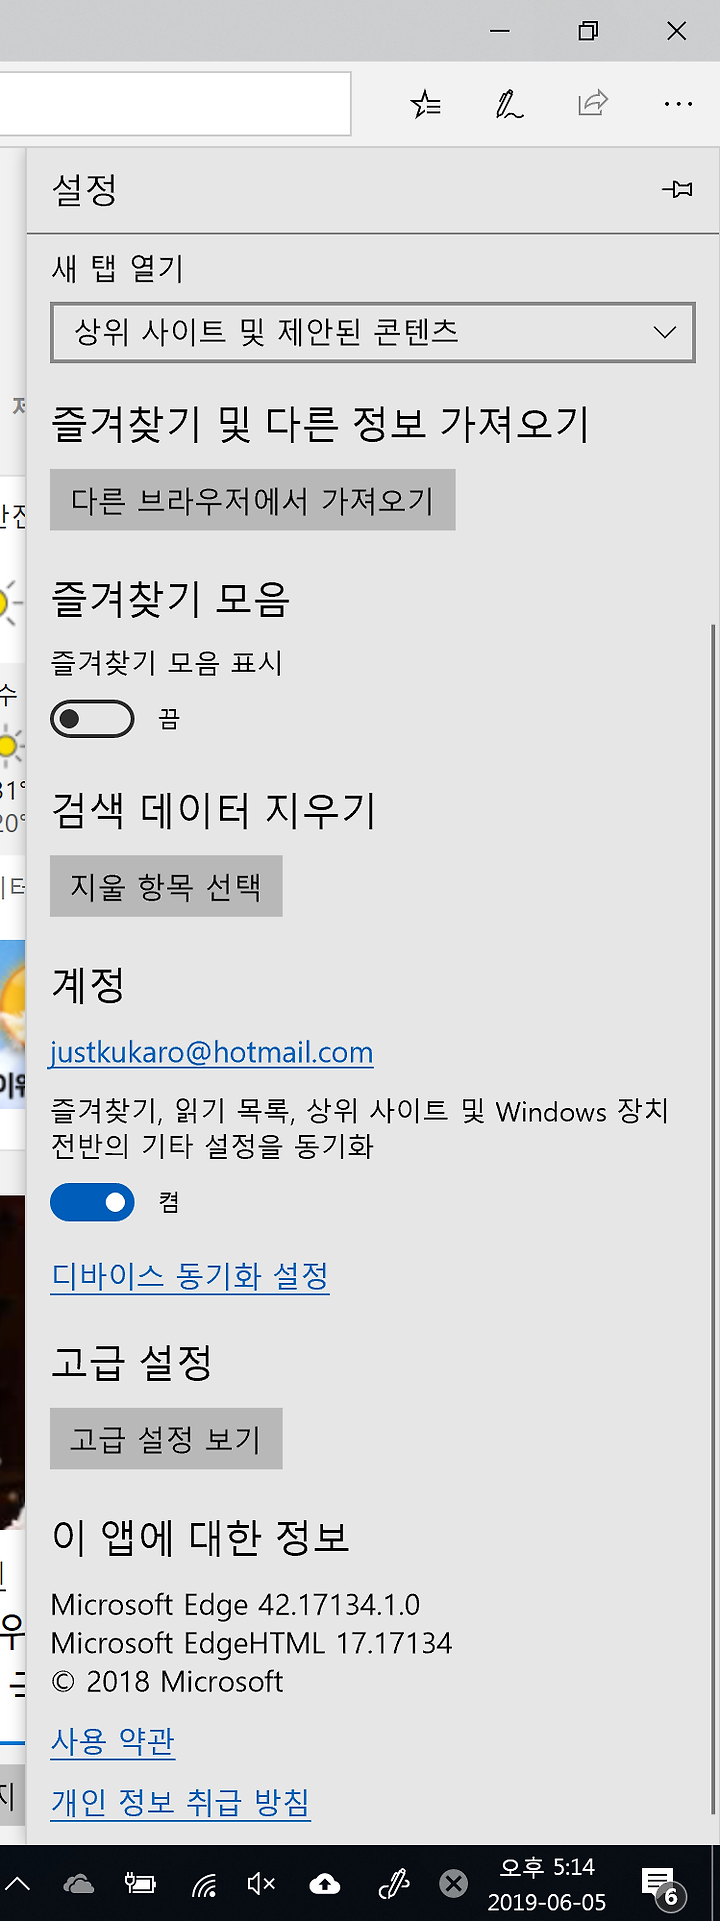Click the share page icon

(593, 103)
